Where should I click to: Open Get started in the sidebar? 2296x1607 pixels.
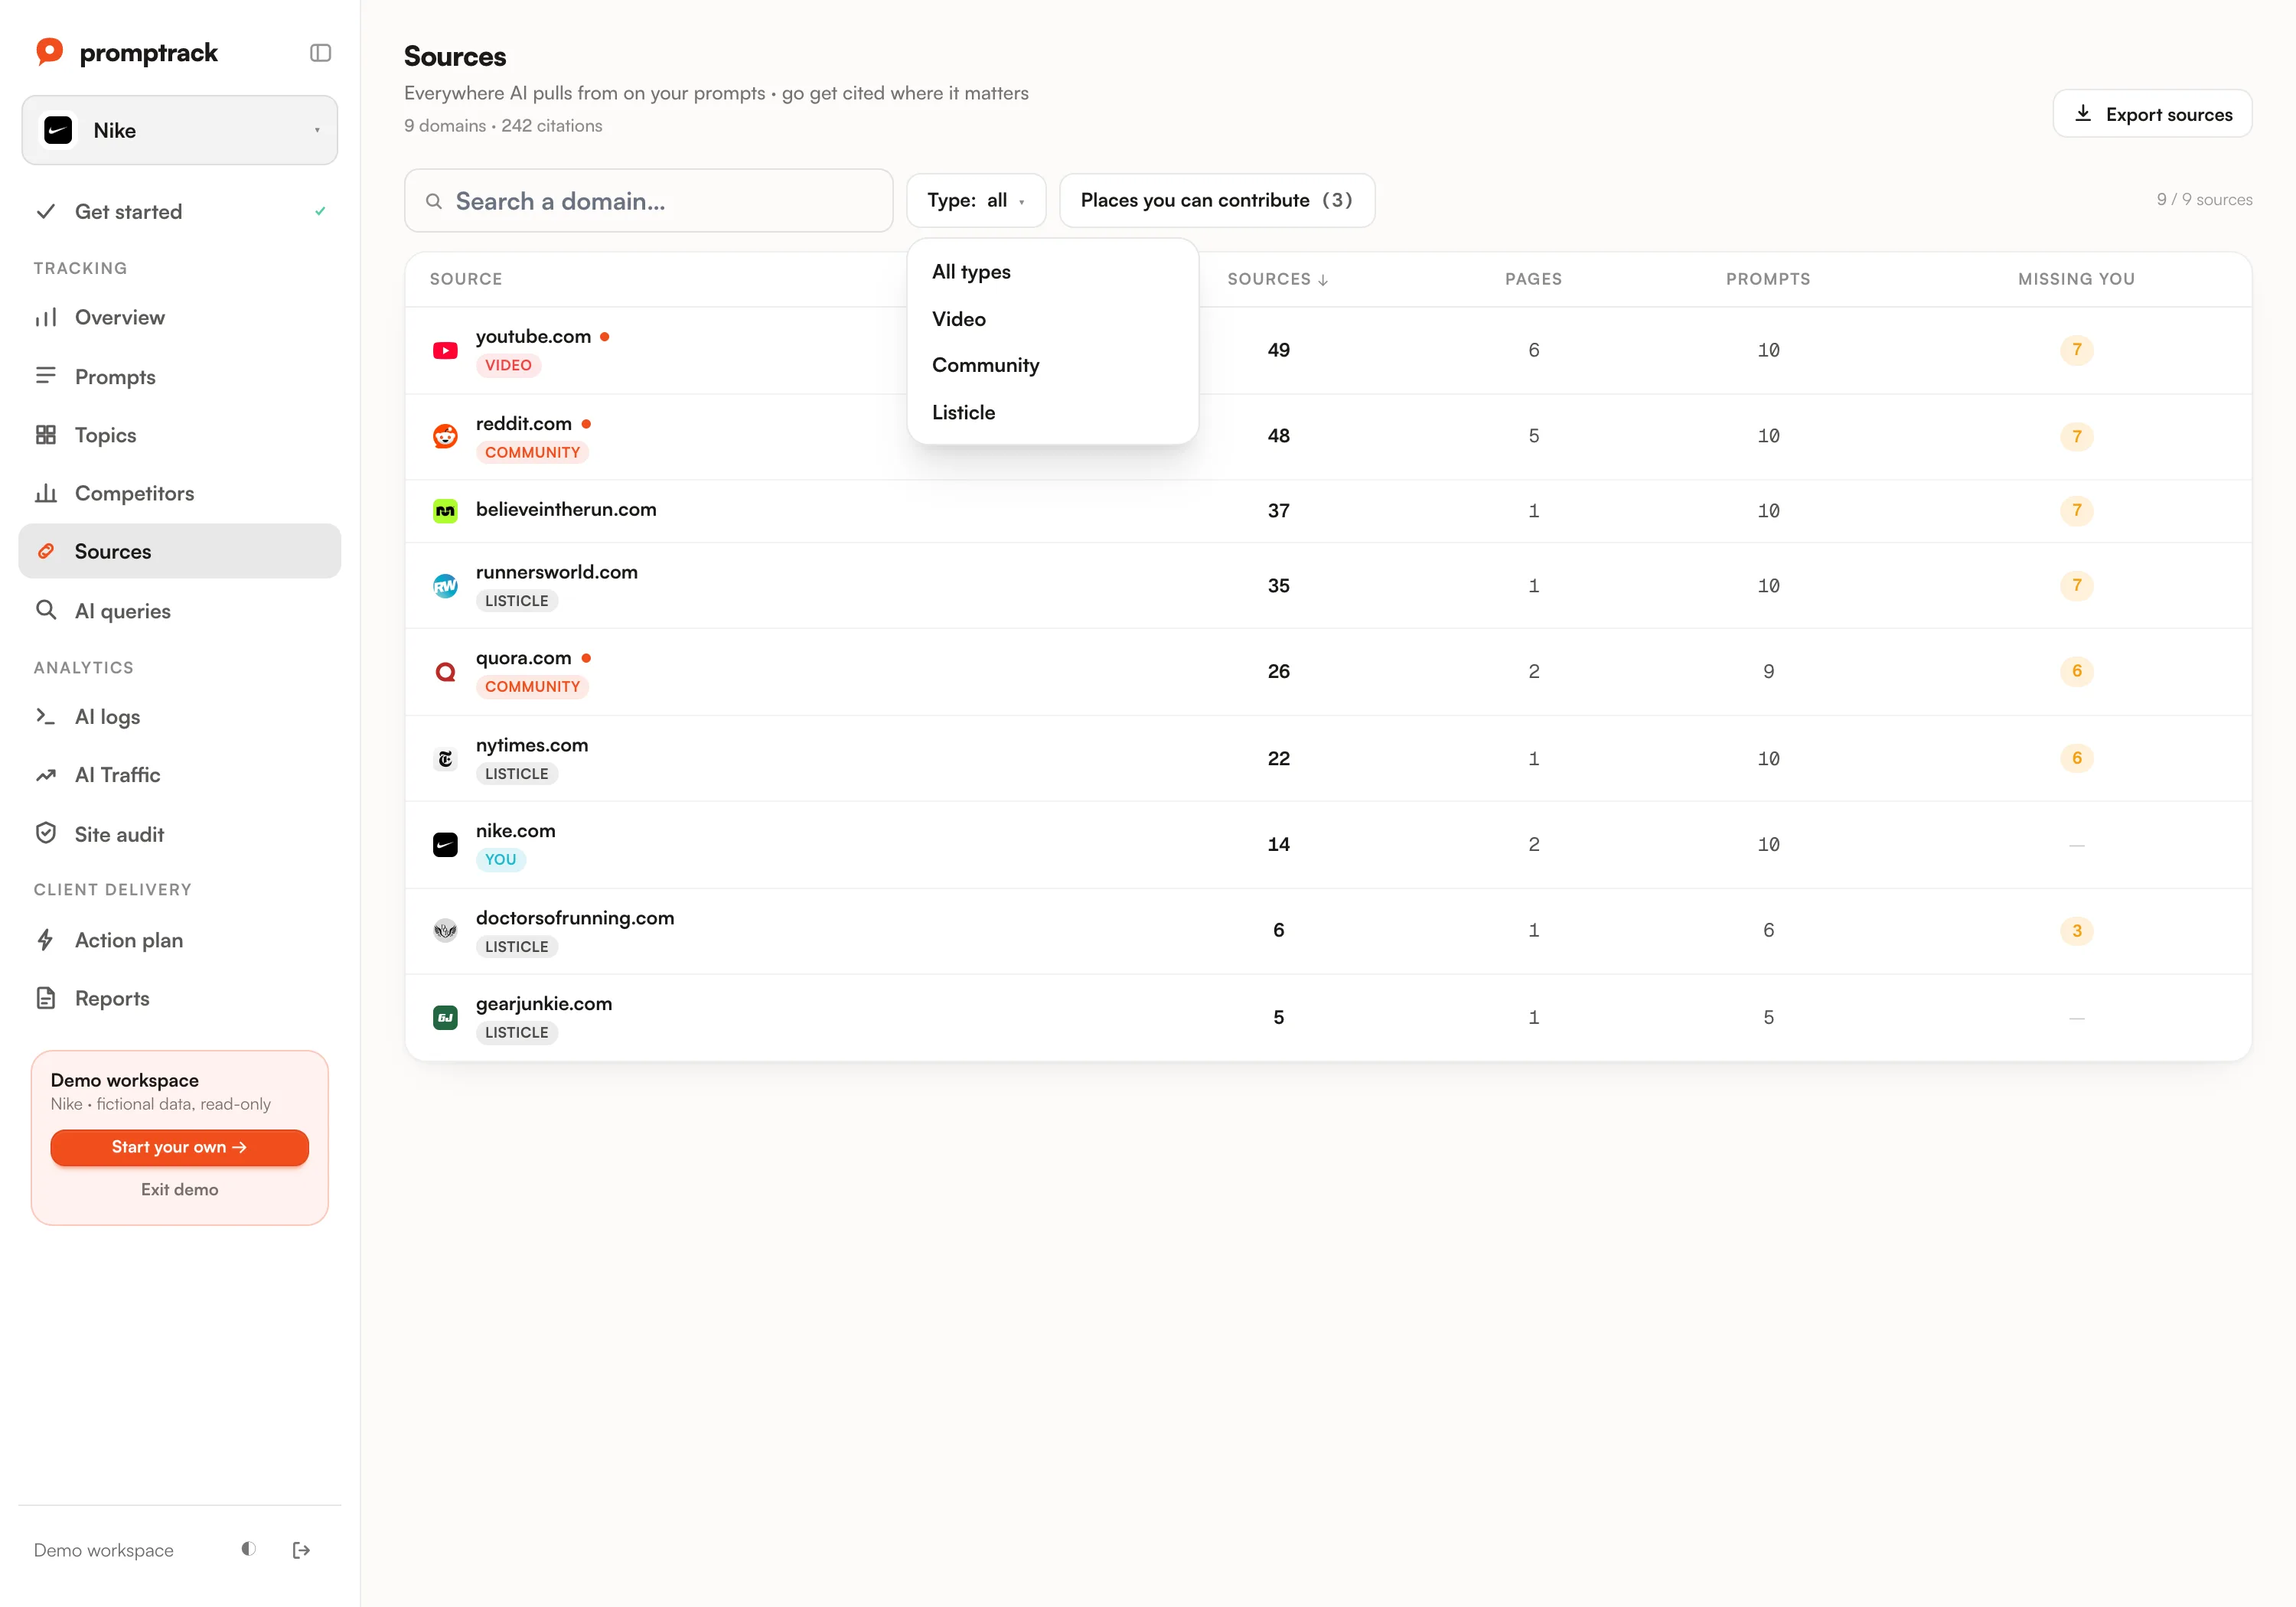pyautogui.click(x=180, y=211)
